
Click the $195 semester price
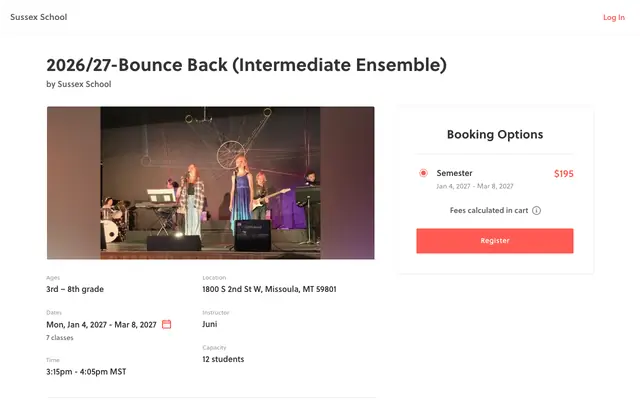click(x=564, y=174)
